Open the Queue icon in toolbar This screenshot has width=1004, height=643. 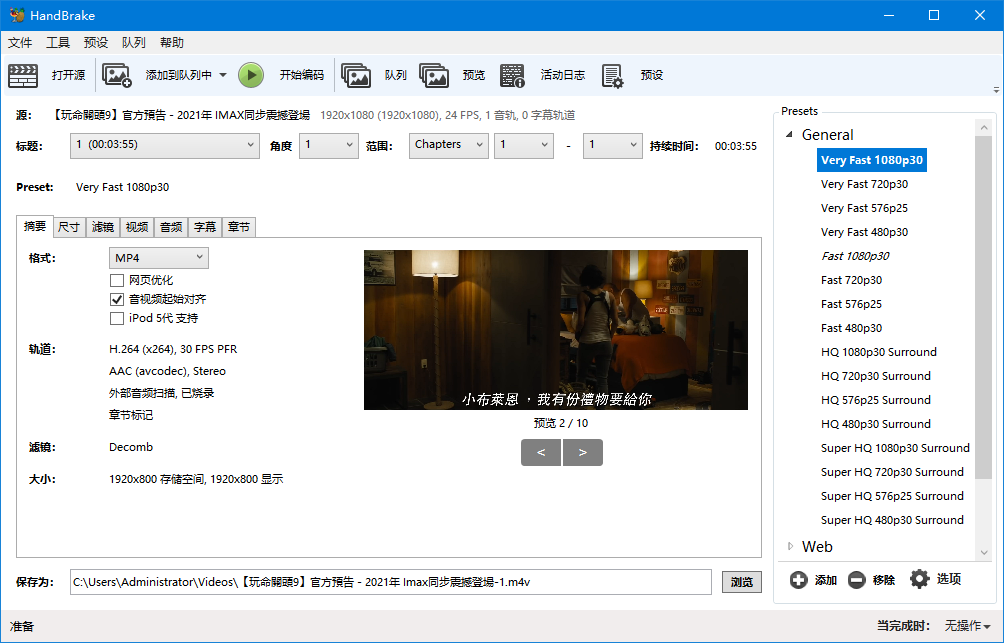tap(356, 76)
